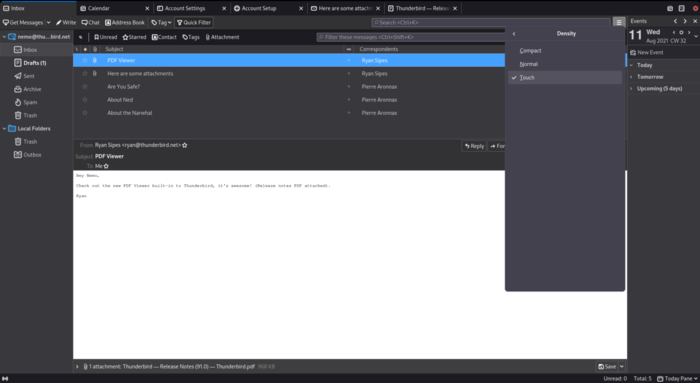Click the New Event button
Screen dimensions: 700x383
coord(647,53)
